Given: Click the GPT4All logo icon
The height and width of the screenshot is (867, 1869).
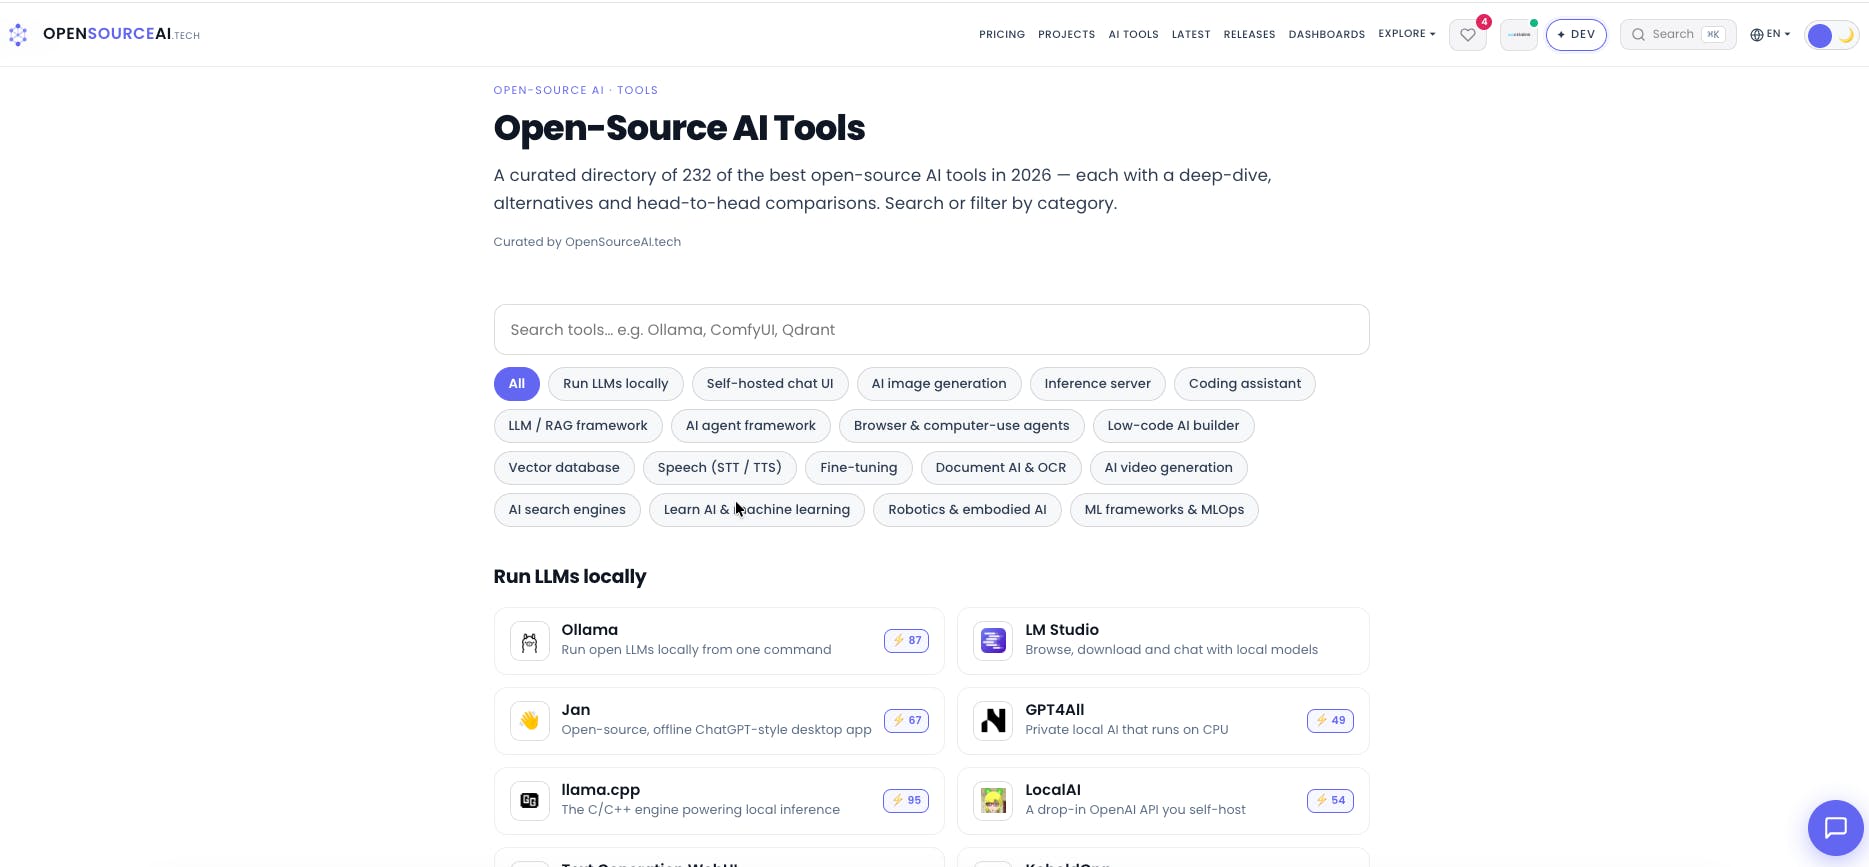Looking at the screenshot, I should pos(993,721).
